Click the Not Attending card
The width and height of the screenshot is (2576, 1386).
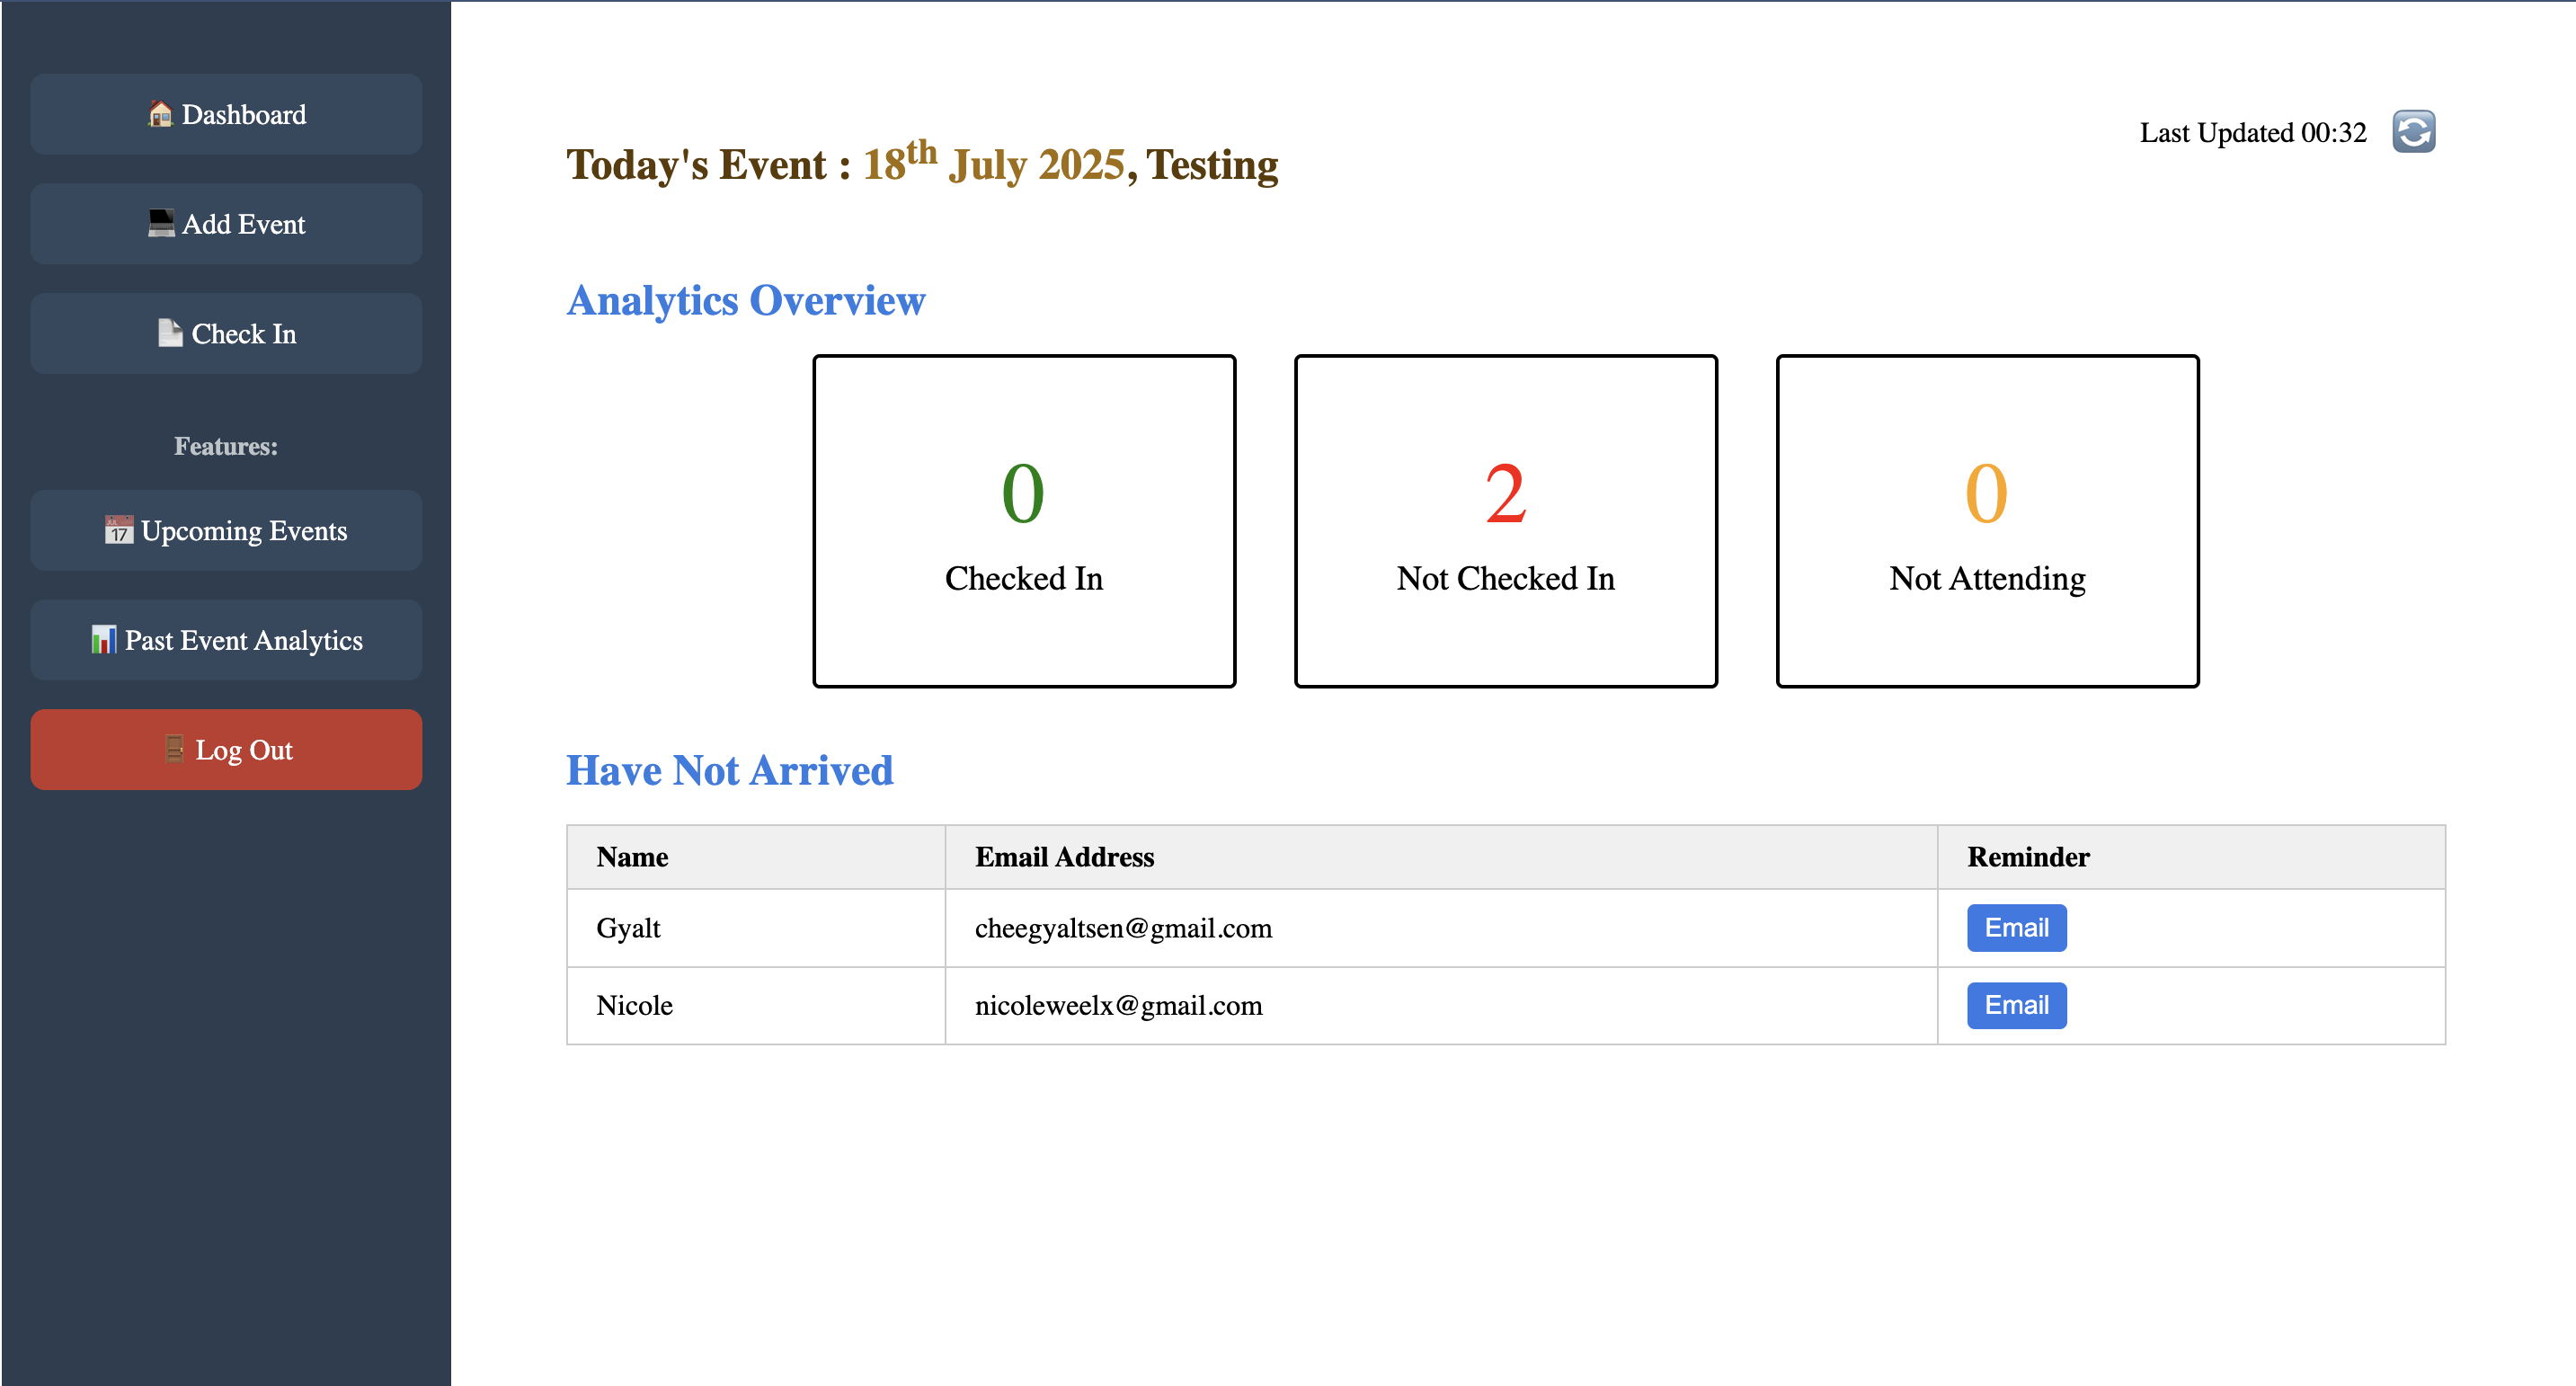1987,521
